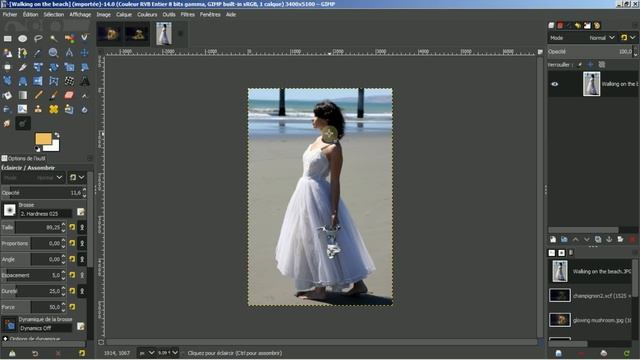Select the Scale tool
This screenshot has width=640, height=360.
[x=69, y=67]
